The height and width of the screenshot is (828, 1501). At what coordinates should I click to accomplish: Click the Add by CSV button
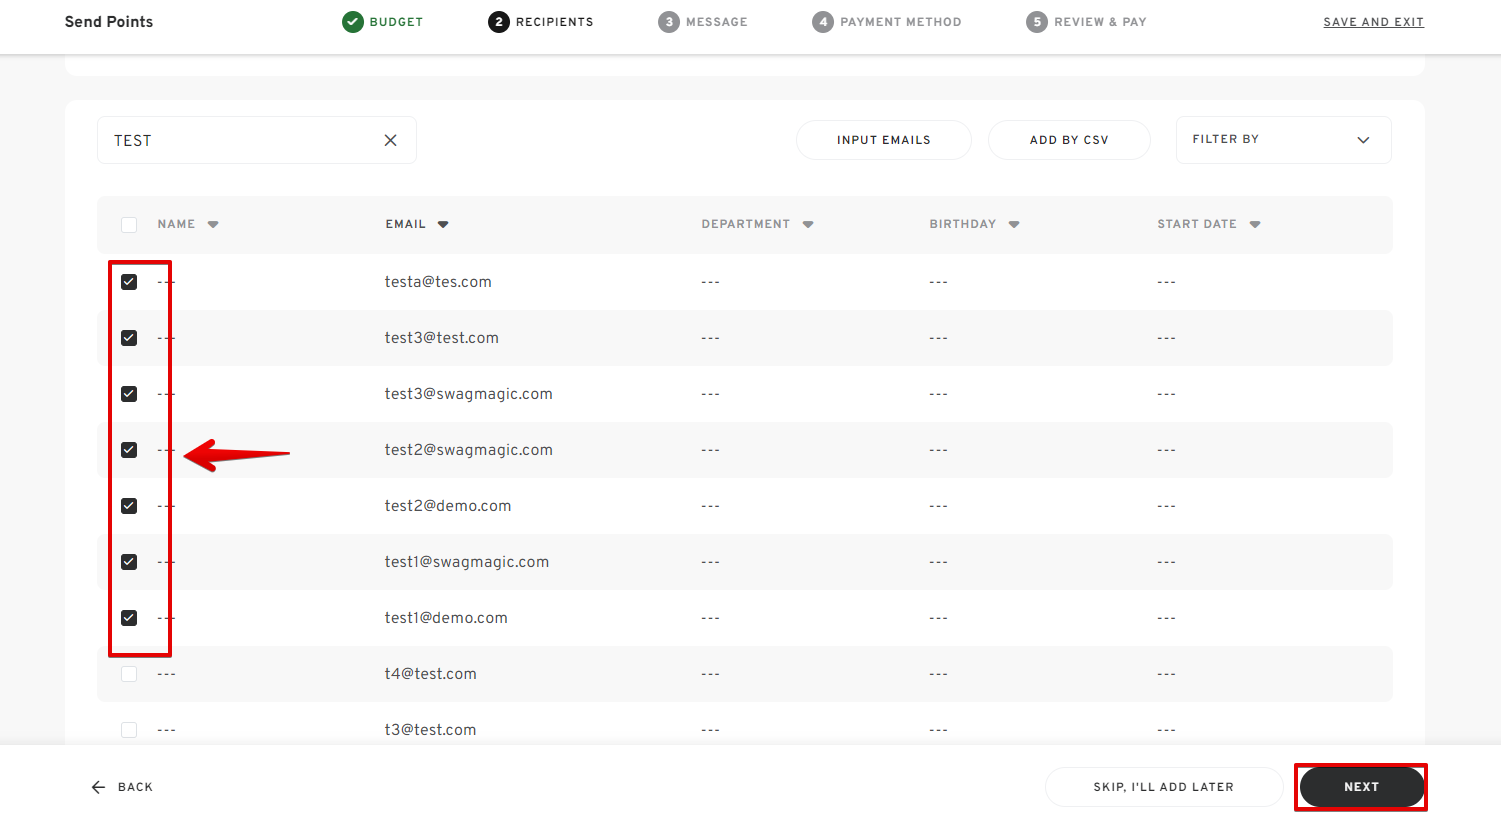point(1069,140)
